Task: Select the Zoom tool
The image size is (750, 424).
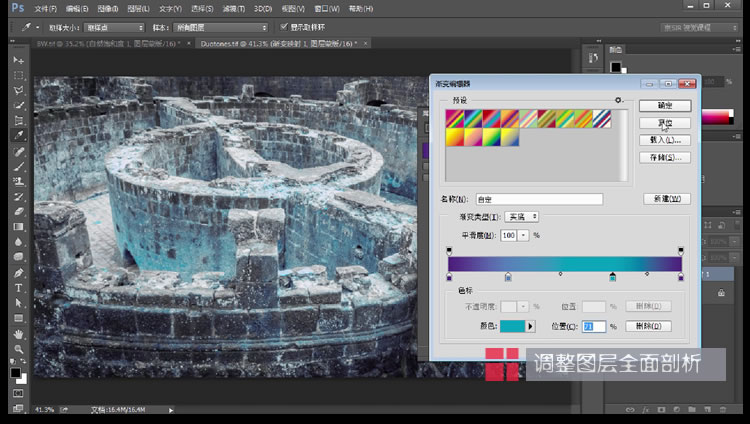Action: 18,349
